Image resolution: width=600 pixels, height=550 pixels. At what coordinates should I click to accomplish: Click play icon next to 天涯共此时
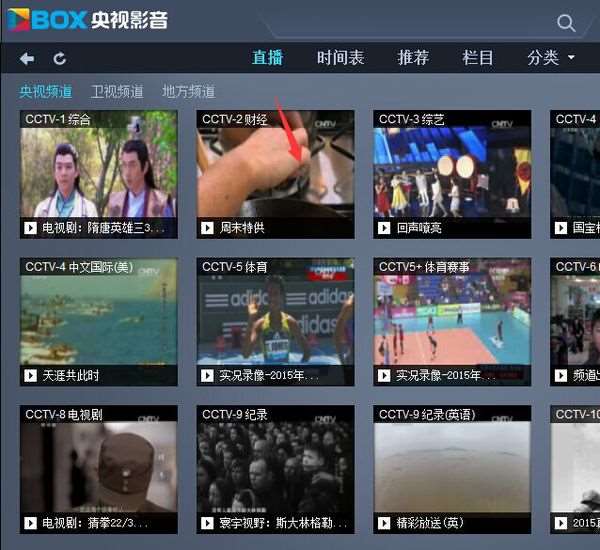pos(30,375)
